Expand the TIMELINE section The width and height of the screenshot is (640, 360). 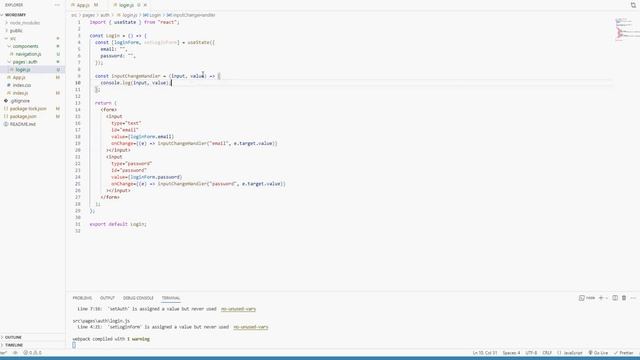14,345
